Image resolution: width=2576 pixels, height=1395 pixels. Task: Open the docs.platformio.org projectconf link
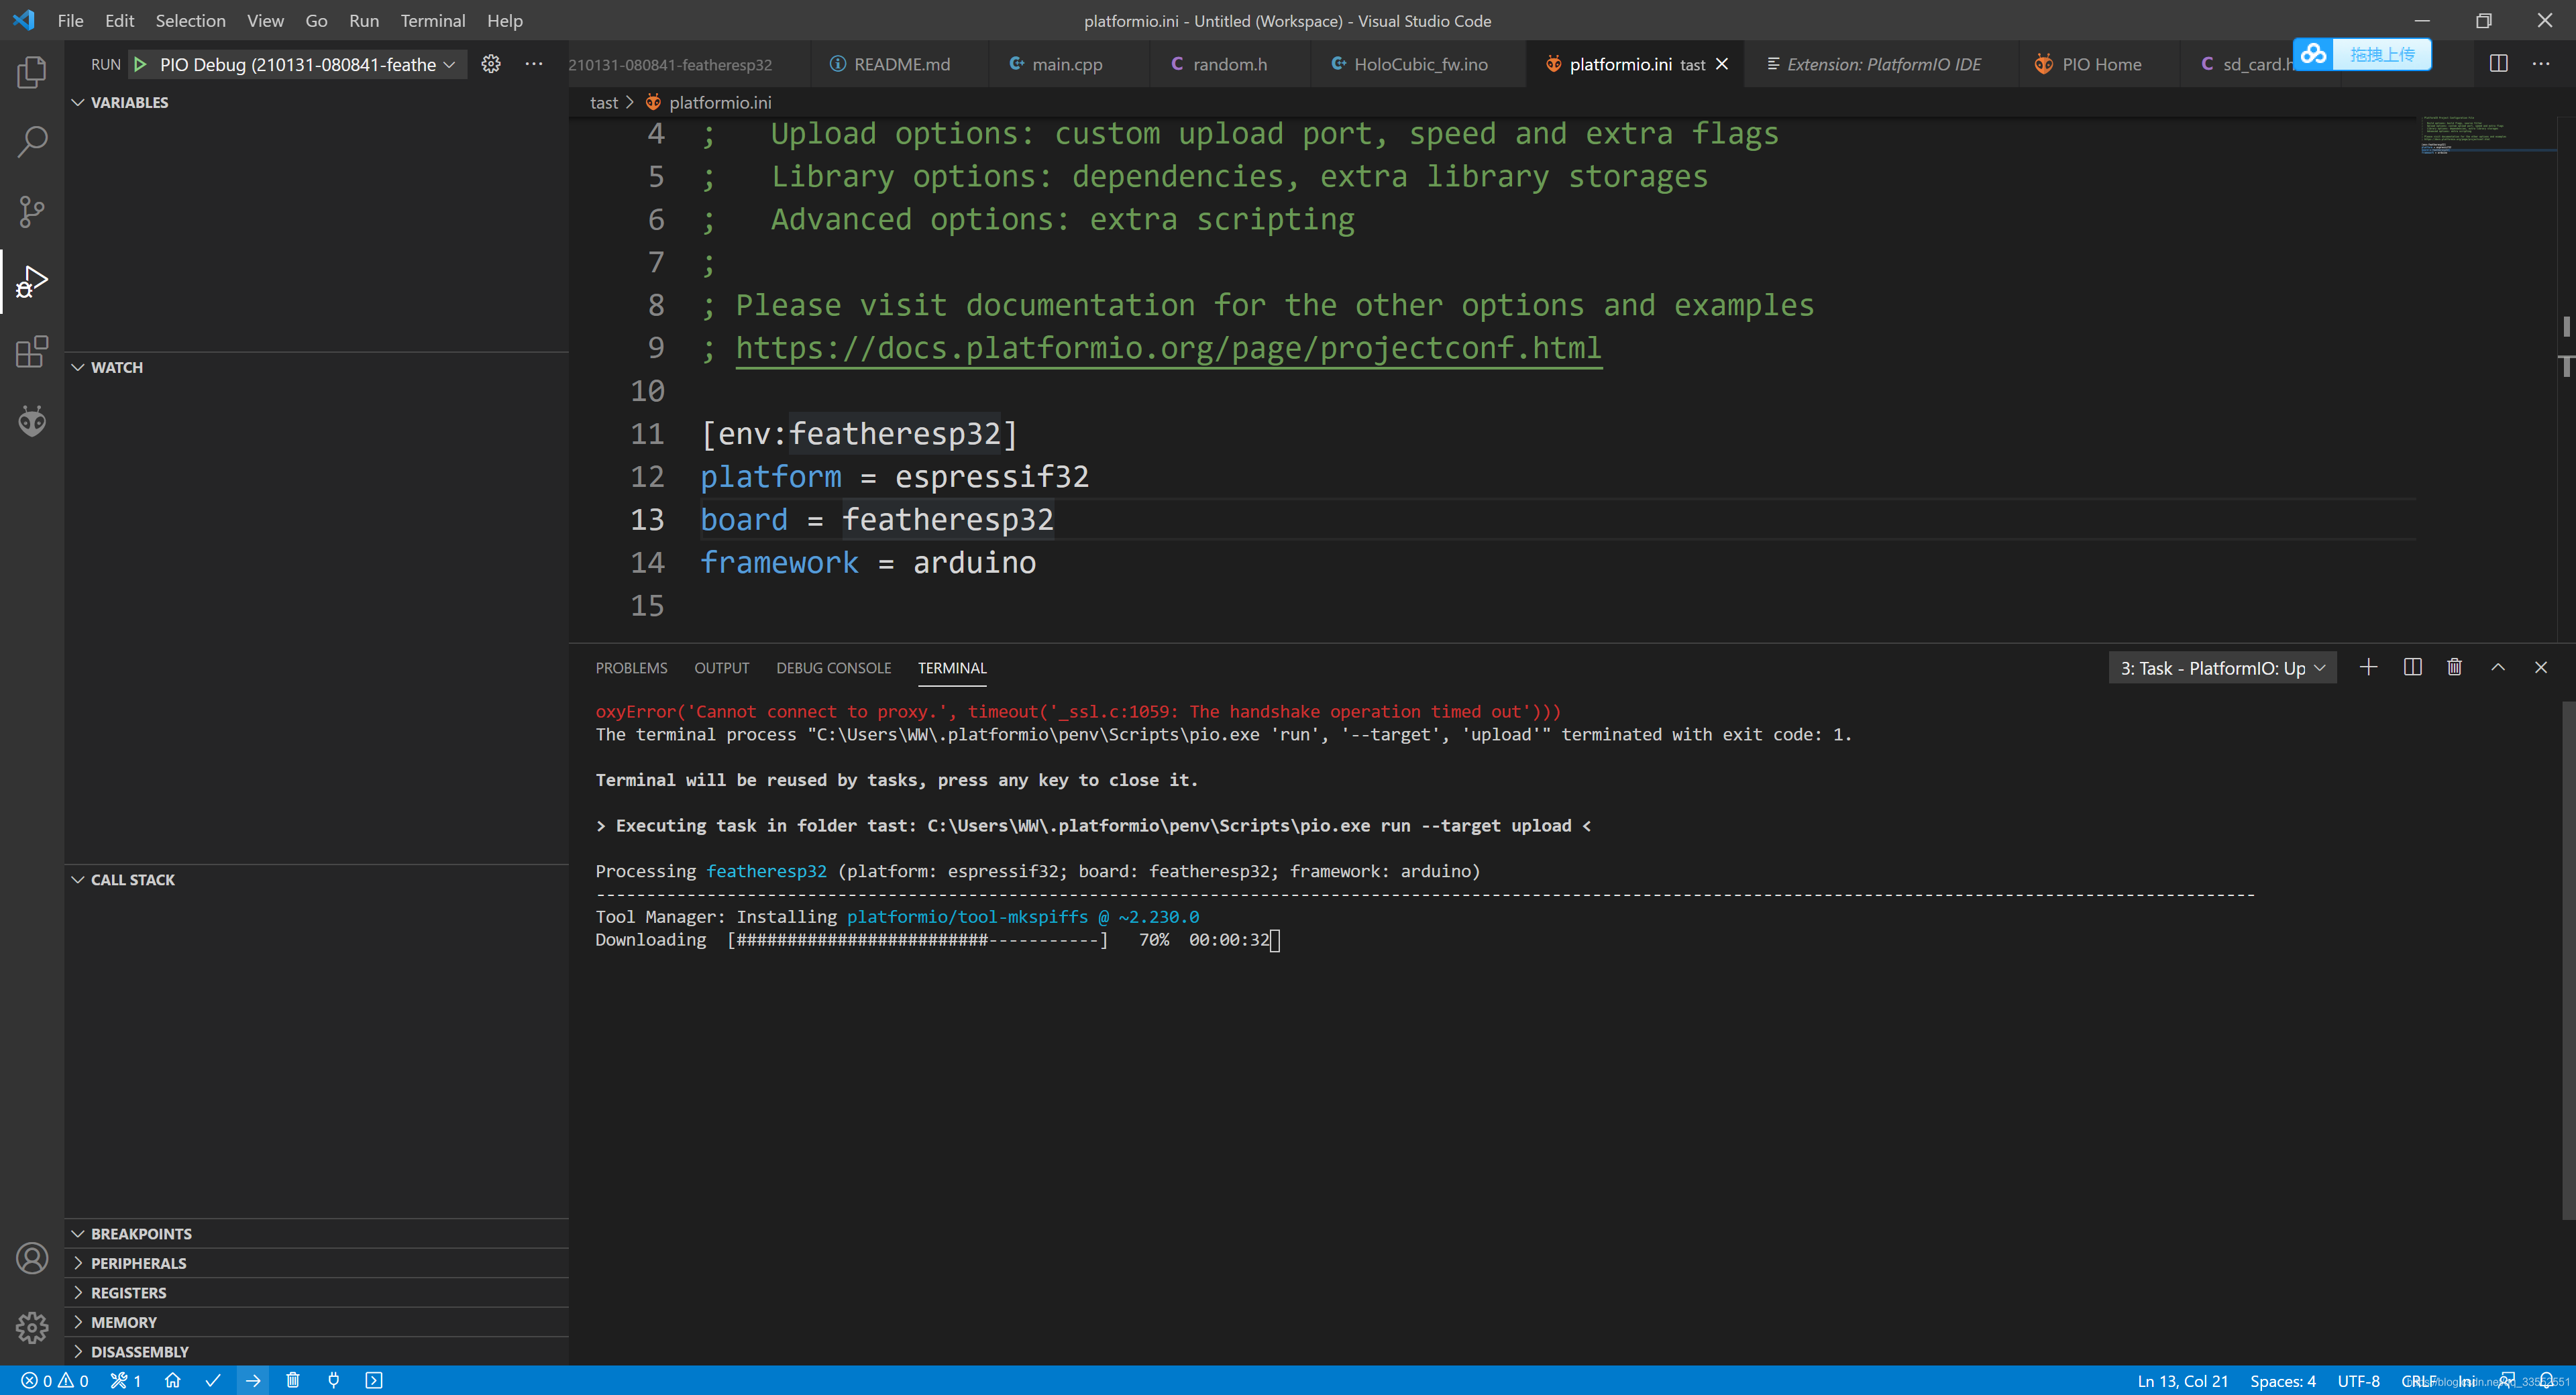pos(1168,348)
